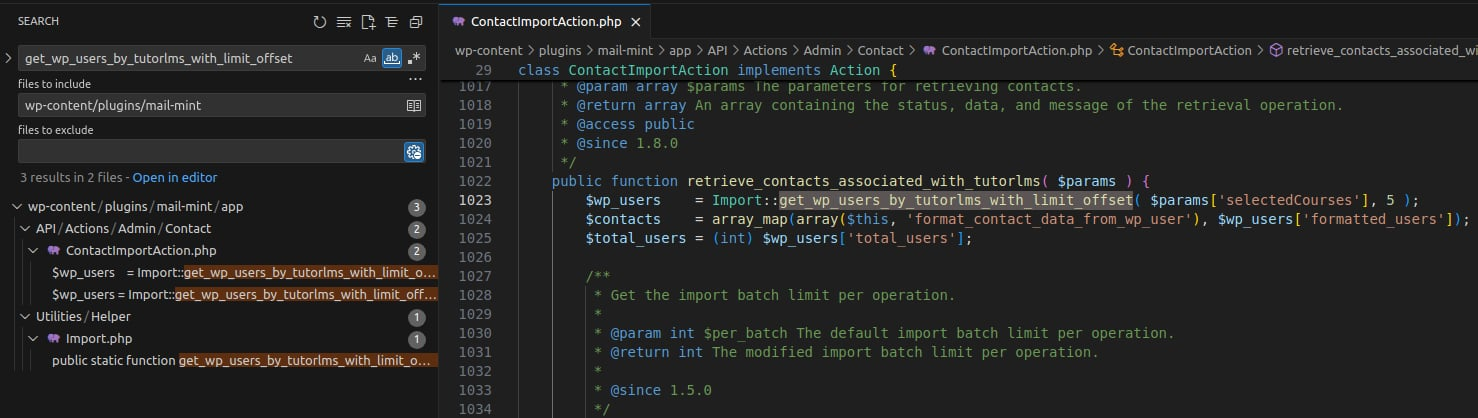
Task: Click PHP file icon in editor tab
Action: (x=458, y=21)
